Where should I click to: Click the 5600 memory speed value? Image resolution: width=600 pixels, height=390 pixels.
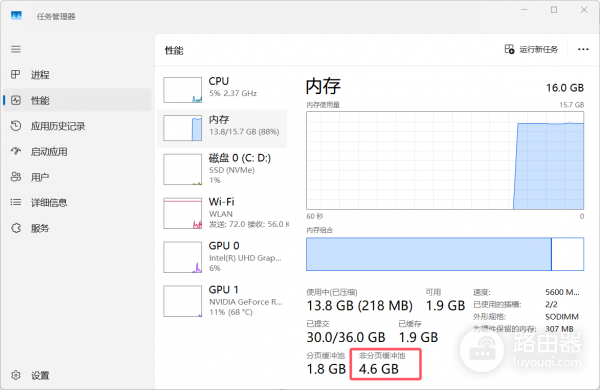[562, 292]
